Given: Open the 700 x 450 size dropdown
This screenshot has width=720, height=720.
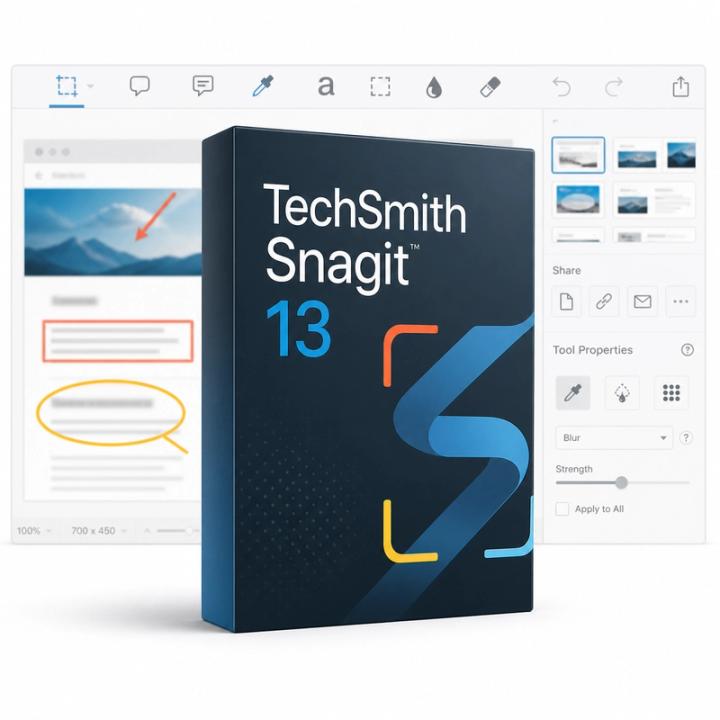Looking at the screenshot, I should tap(99, 531).
